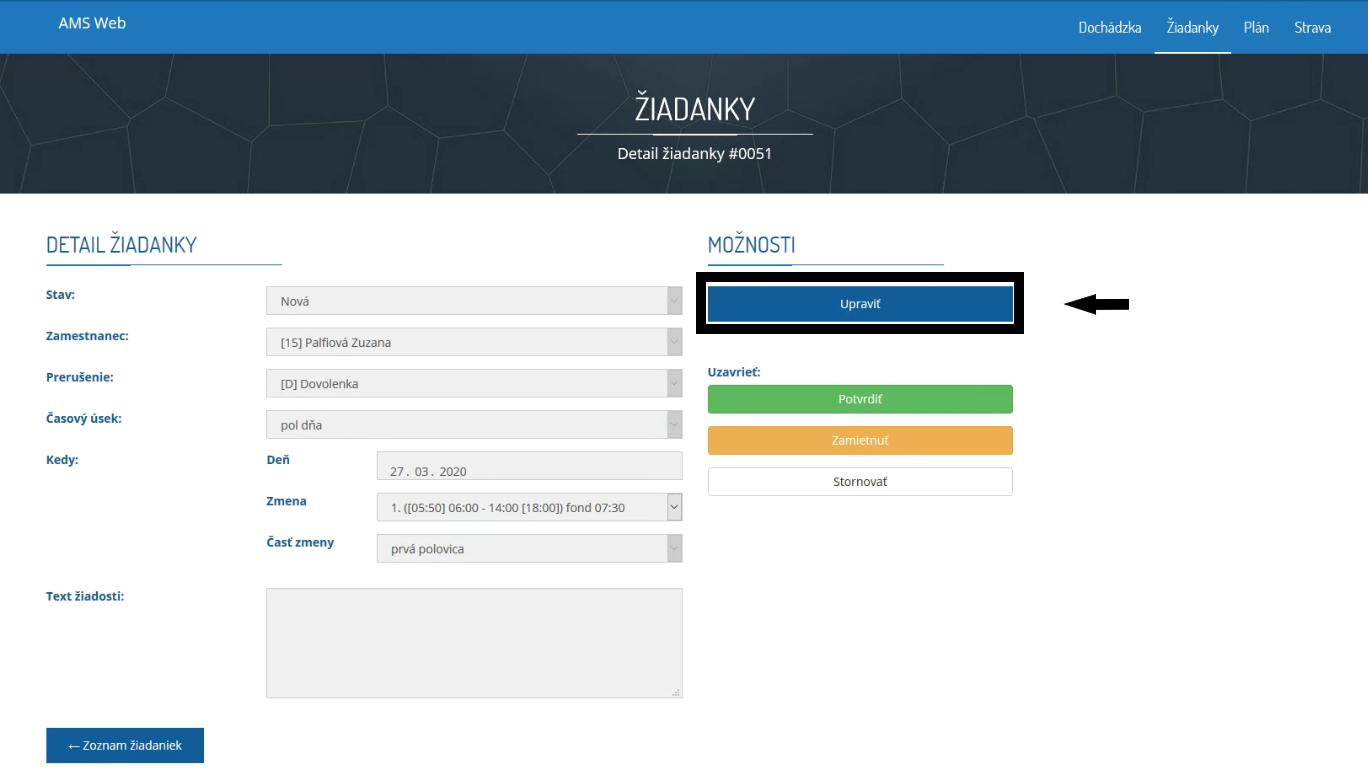Return via Zoznam žiadaniek back button
Viewport: 1368px width, 770px height.
(x=125, y=745)
